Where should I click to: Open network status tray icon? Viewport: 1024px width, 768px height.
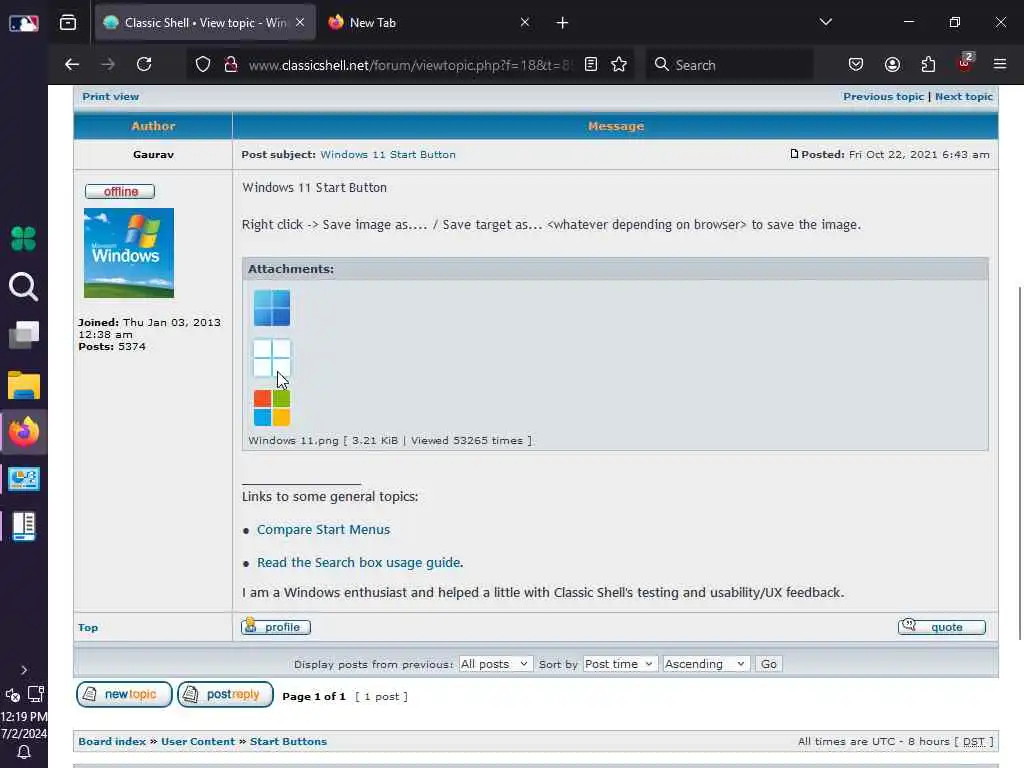(x=36, y=694)
